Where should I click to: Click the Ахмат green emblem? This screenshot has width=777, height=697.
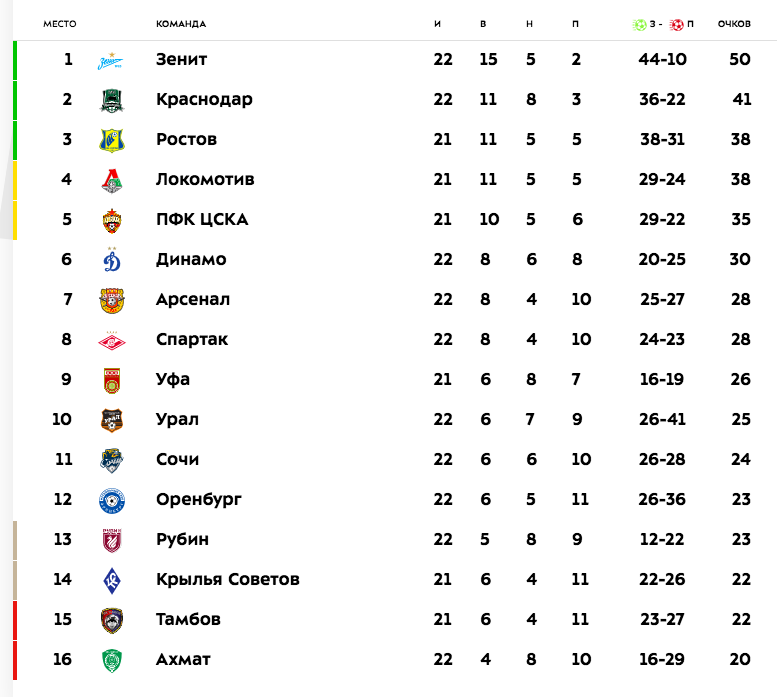[112, 660]
